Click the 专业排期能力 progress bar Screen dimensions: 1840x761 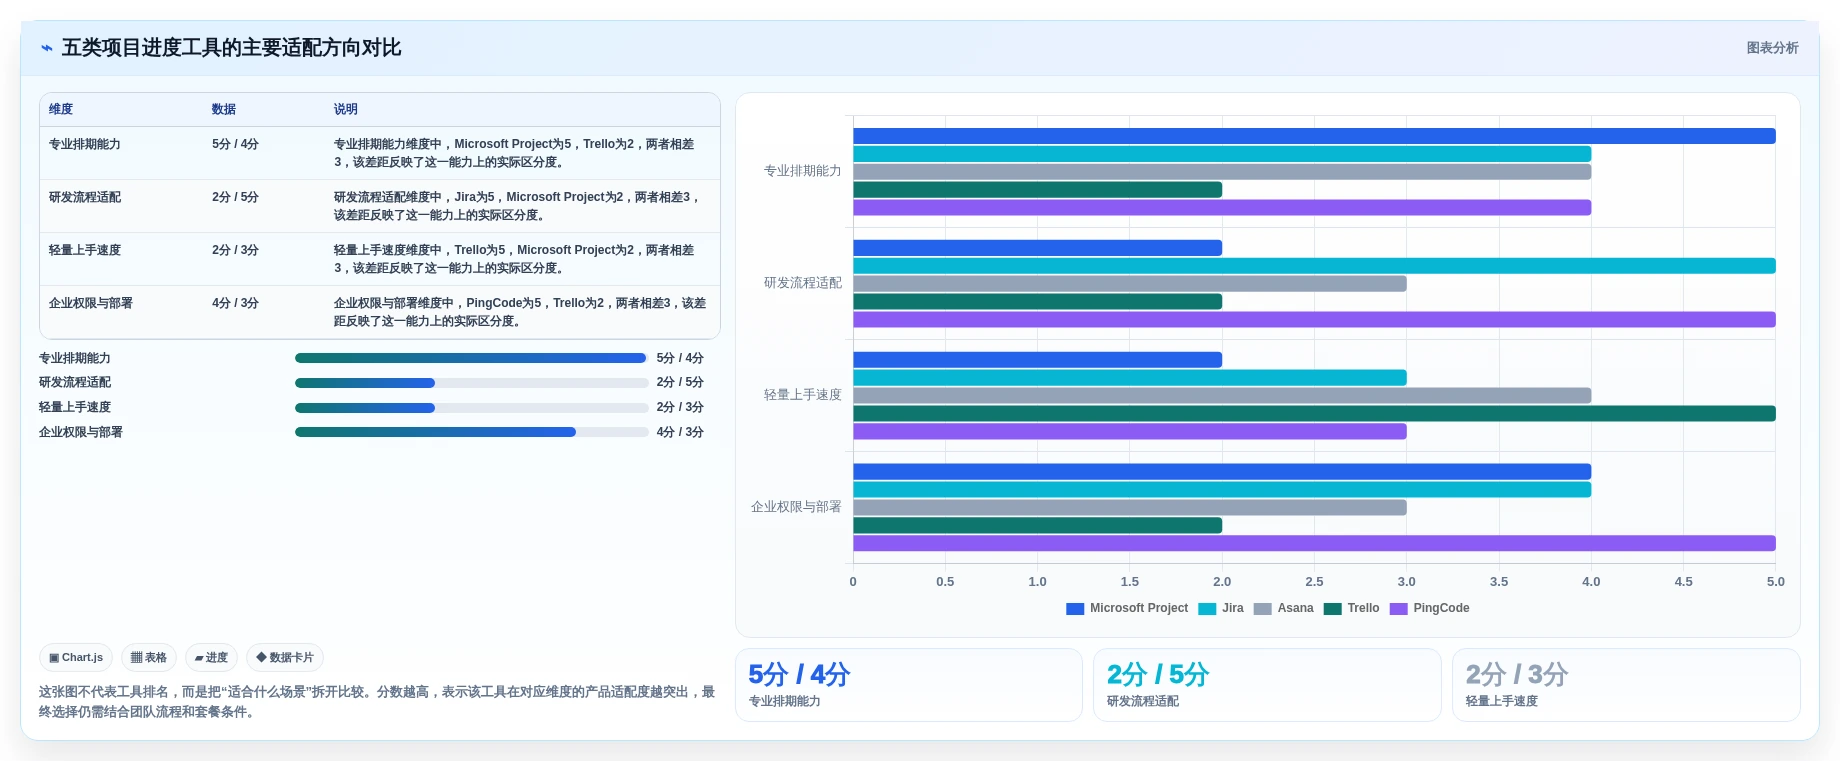point(472,358)
